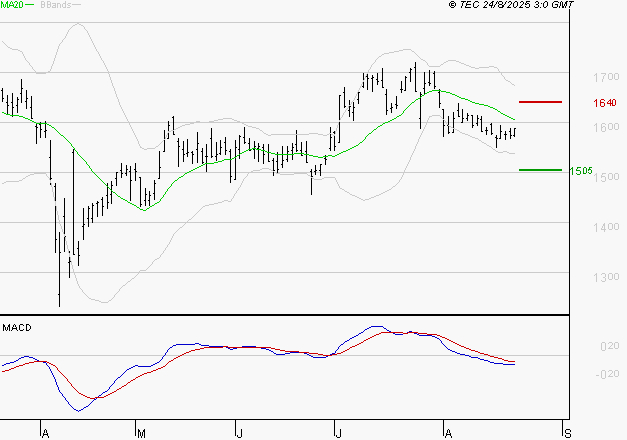Click the -020 MACD axis label
The height and width of the screenshot is (440, 627).
pos(607,374)
